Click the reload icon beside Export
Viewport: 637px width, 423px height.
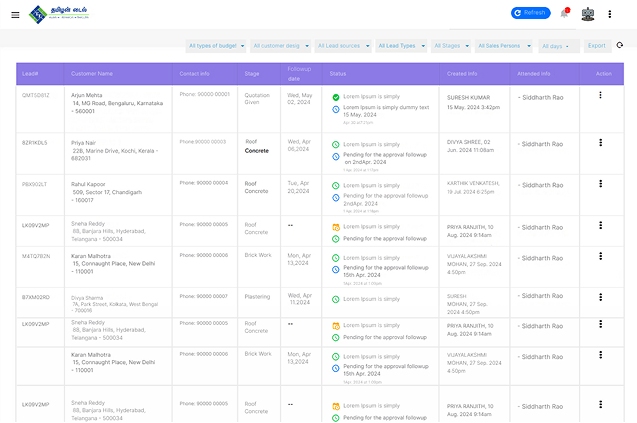click(x=620, y=46)
